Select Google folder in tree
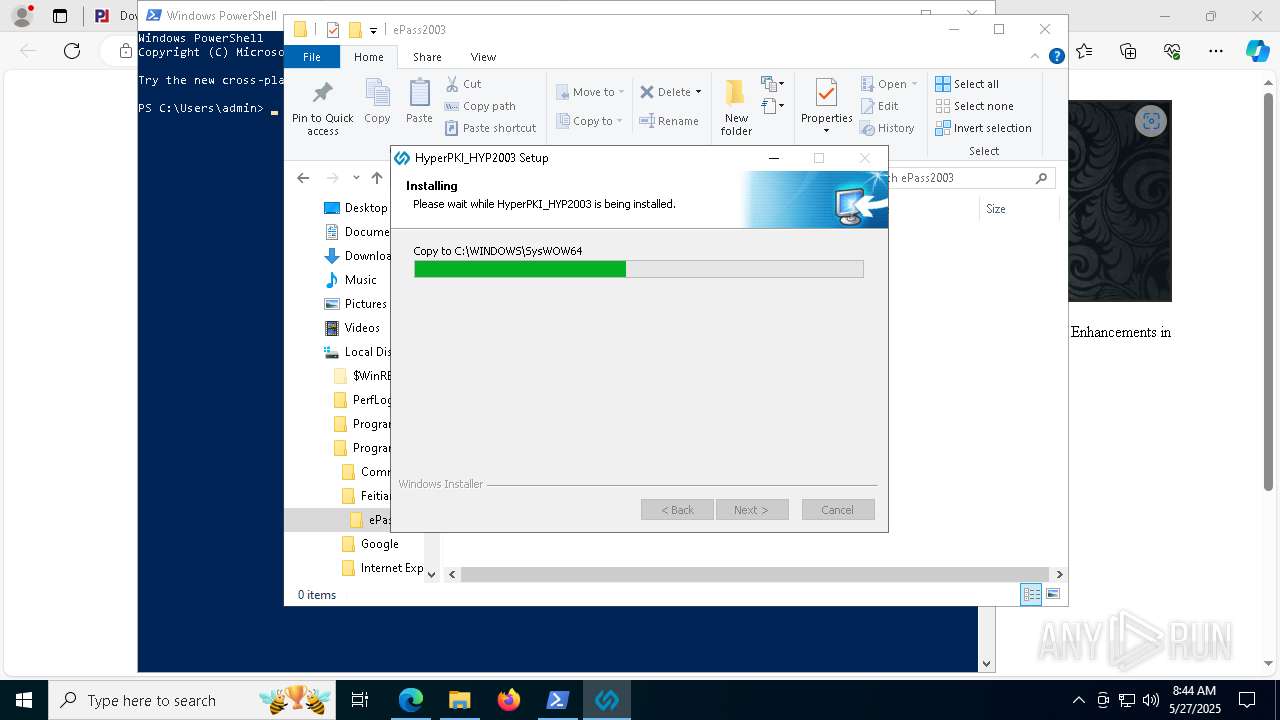Screen dimensions: 1280x720 click(x=370, y=544)
